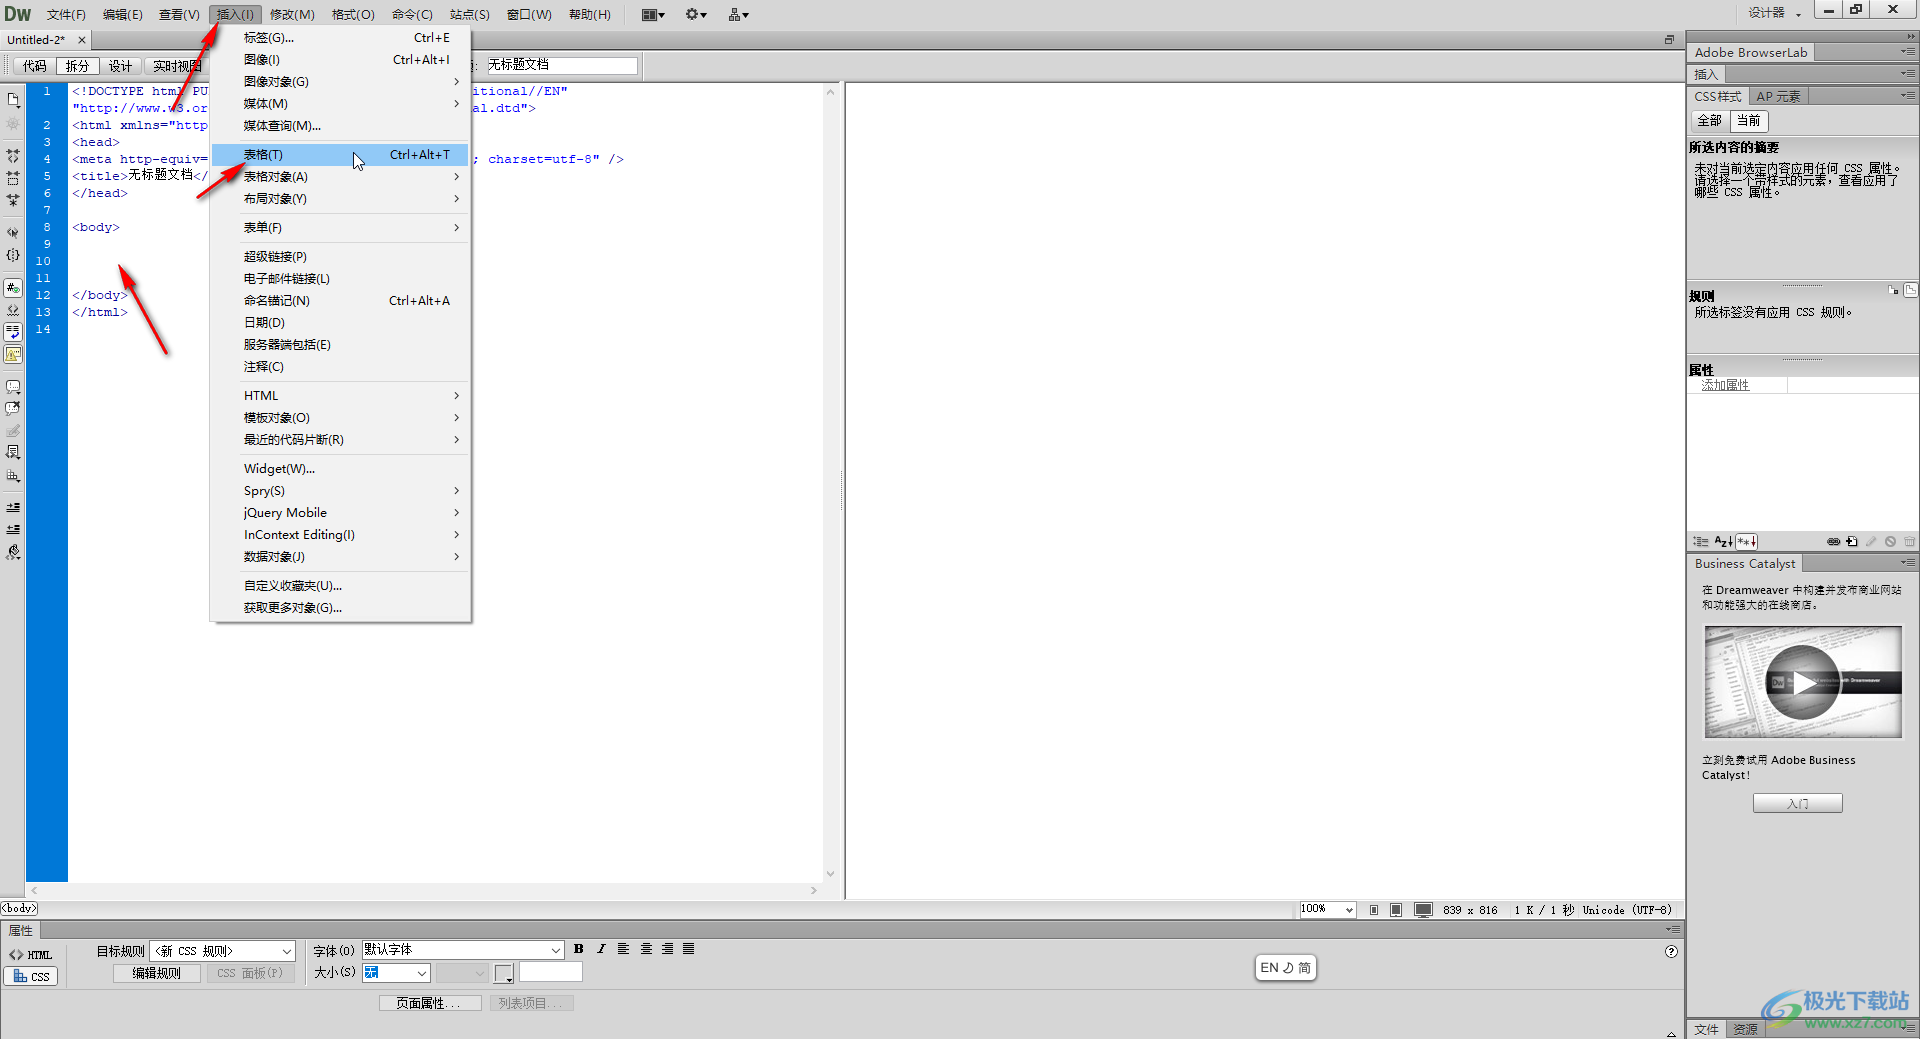The width and height of the screenshot is (1920, 1039).
Task: Expand jQuery Mobile submenu
Action: point(340,513)
